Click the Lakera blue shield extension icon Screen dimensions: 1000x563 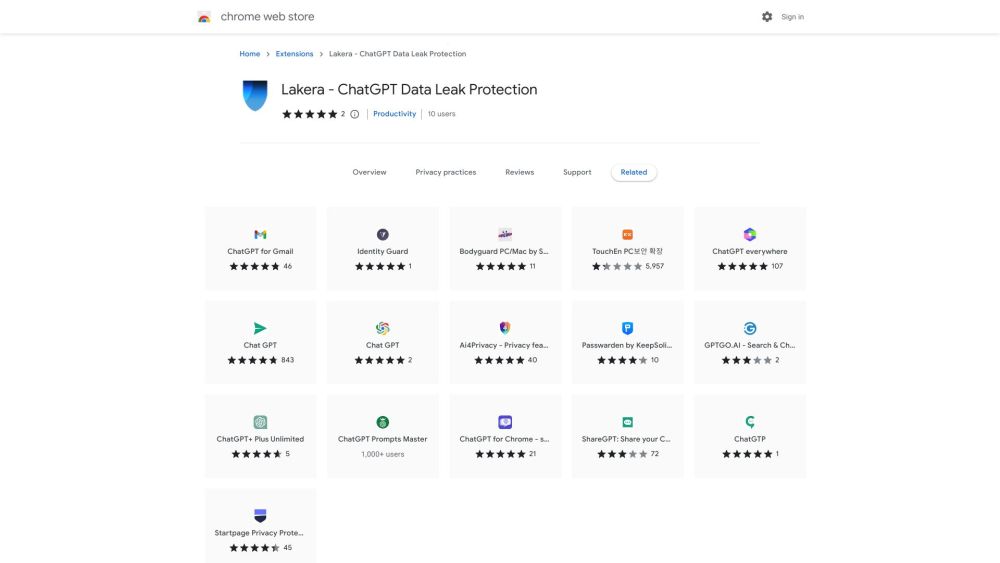coord(256,96)
